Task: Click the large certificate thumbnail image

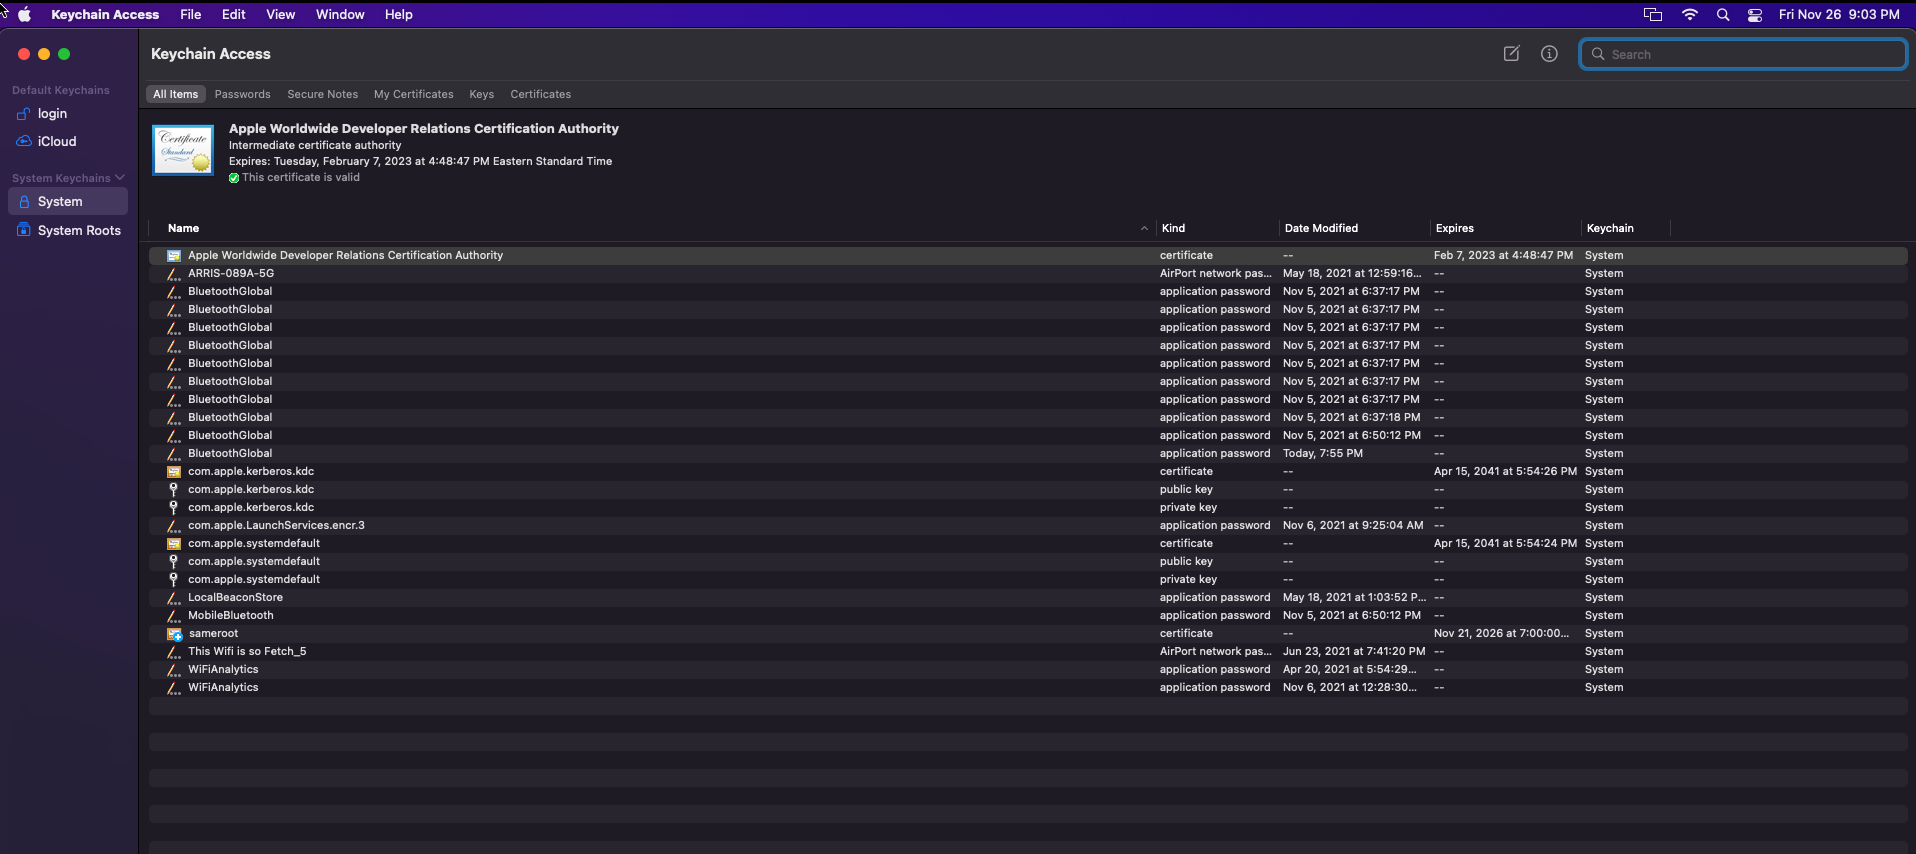Action: pos(183,150)
